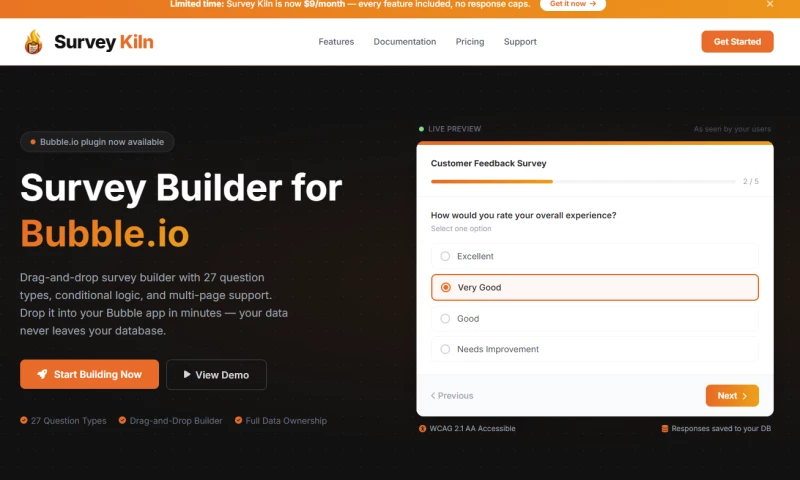800x480 pixels.
Task: Dismiss the promo banner with the X
Action: coord(770,4)
